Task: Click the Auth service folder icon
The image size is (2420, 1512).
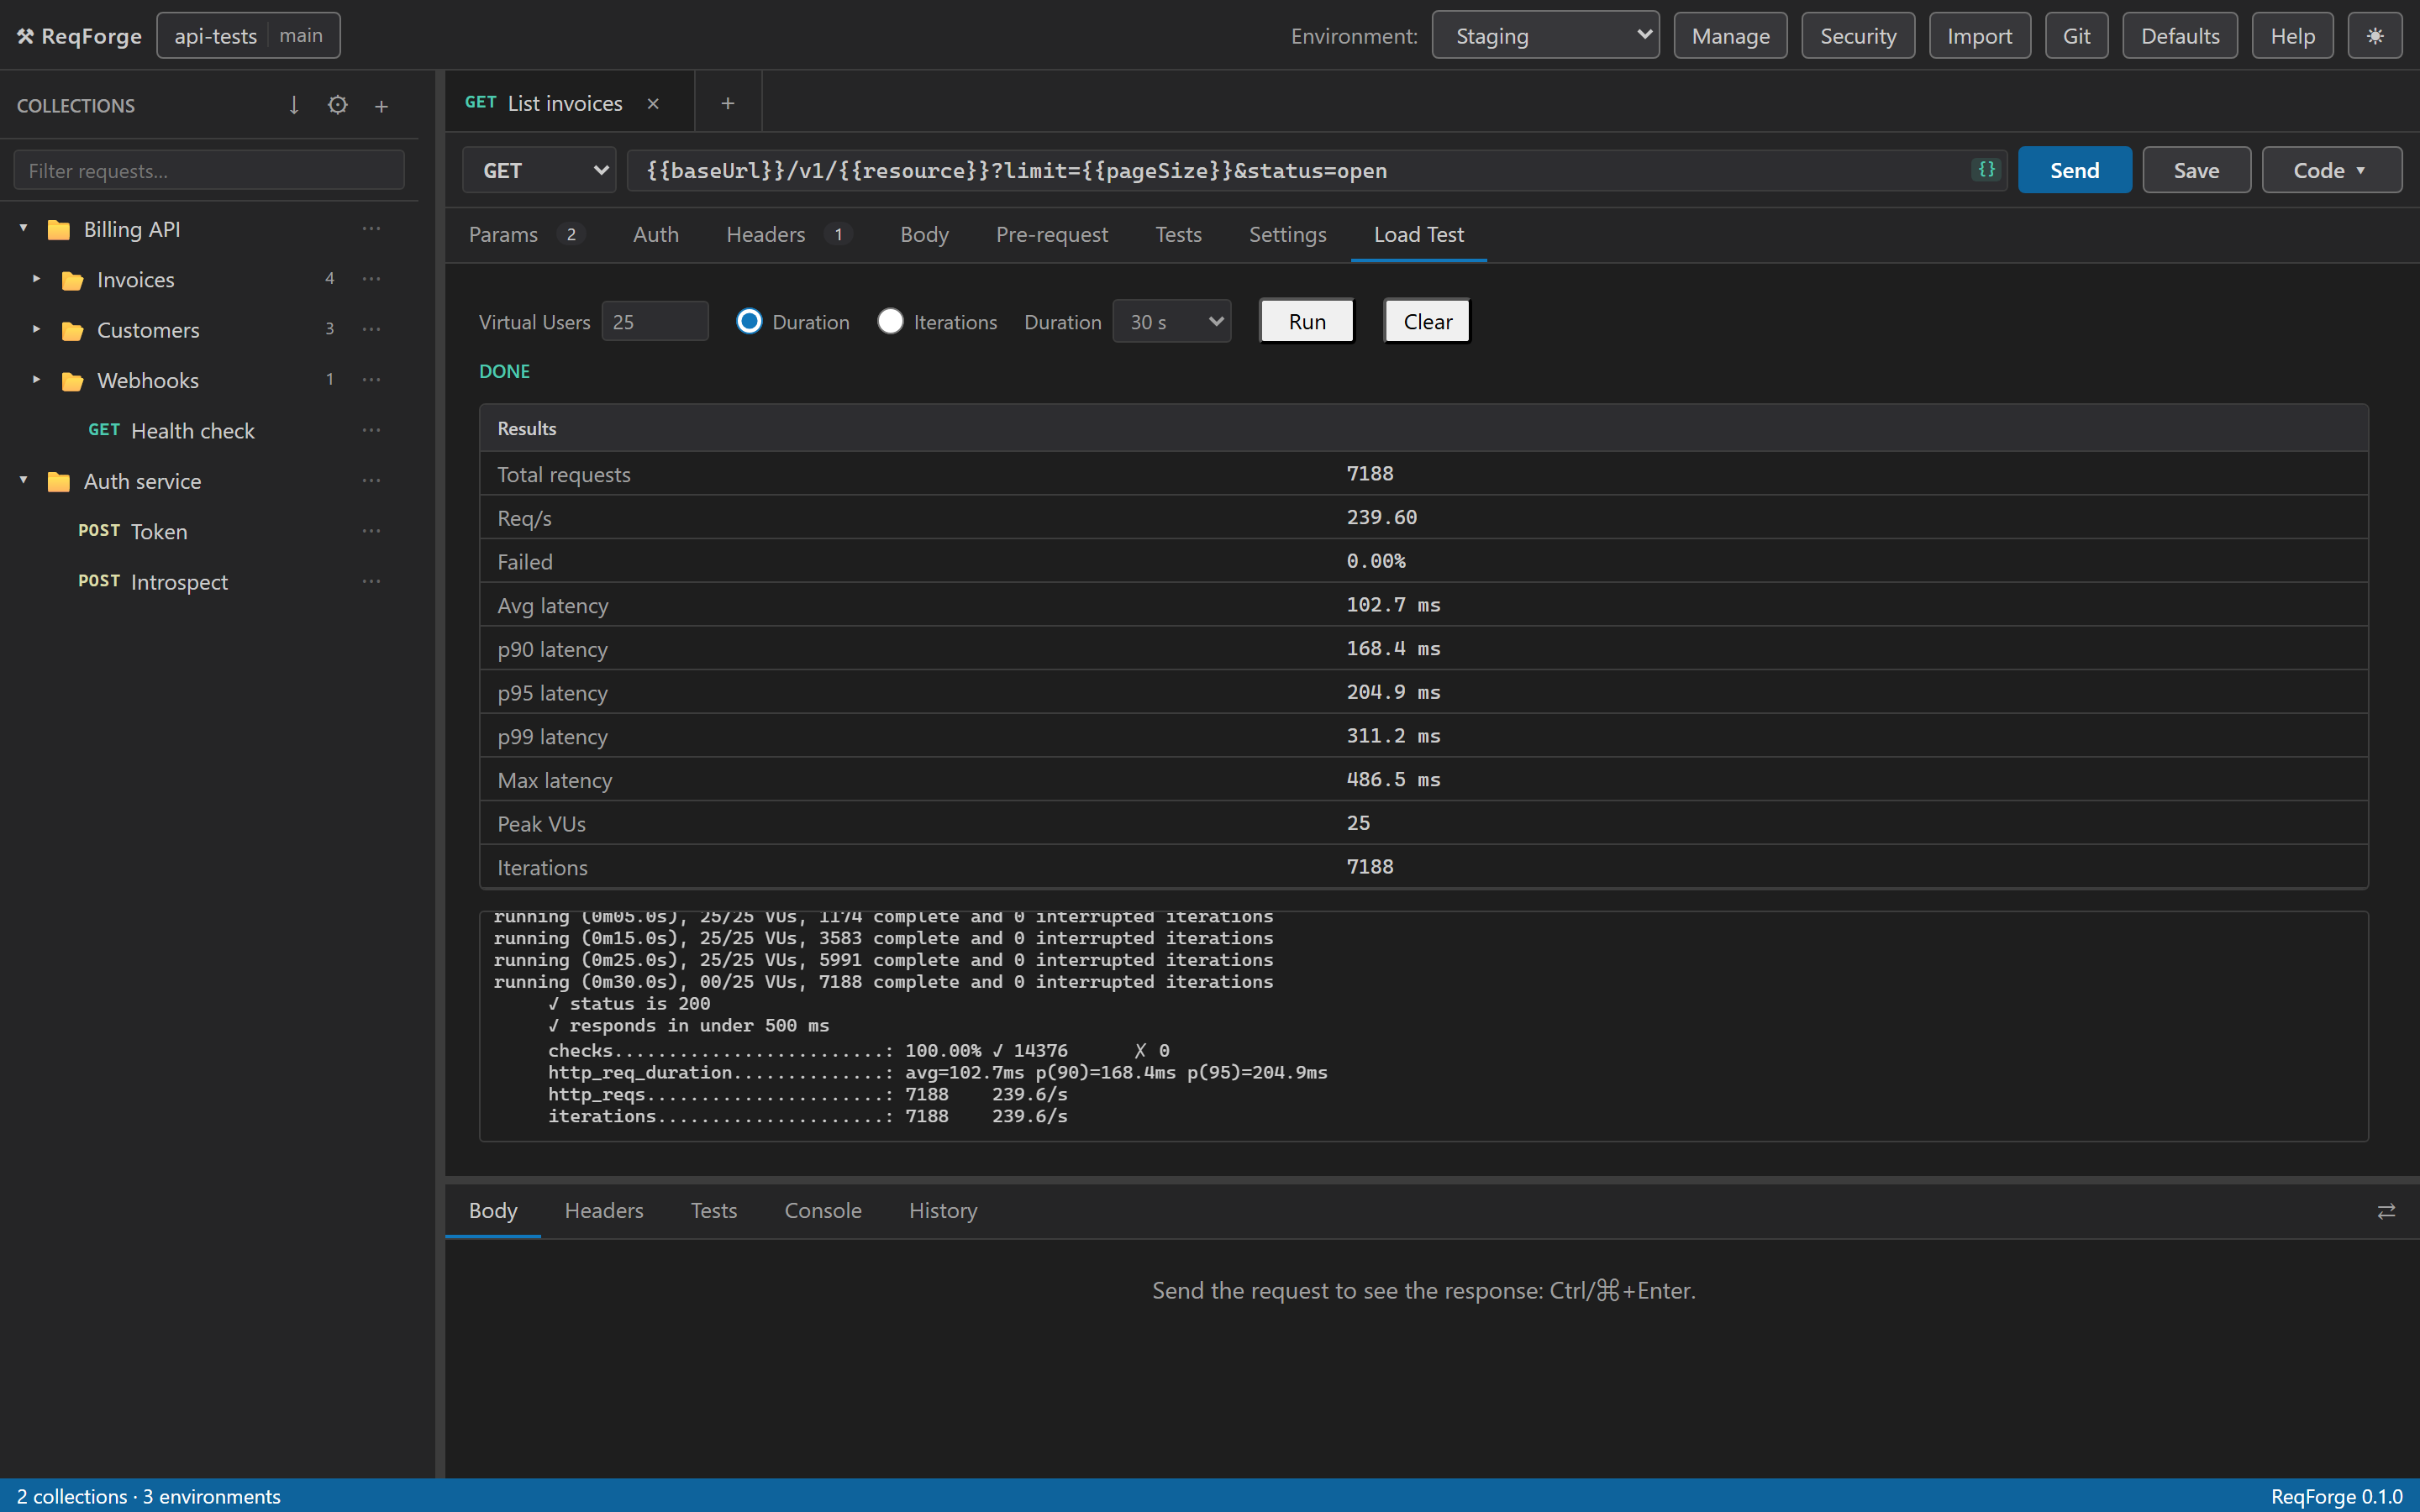Action: [59, 482]
